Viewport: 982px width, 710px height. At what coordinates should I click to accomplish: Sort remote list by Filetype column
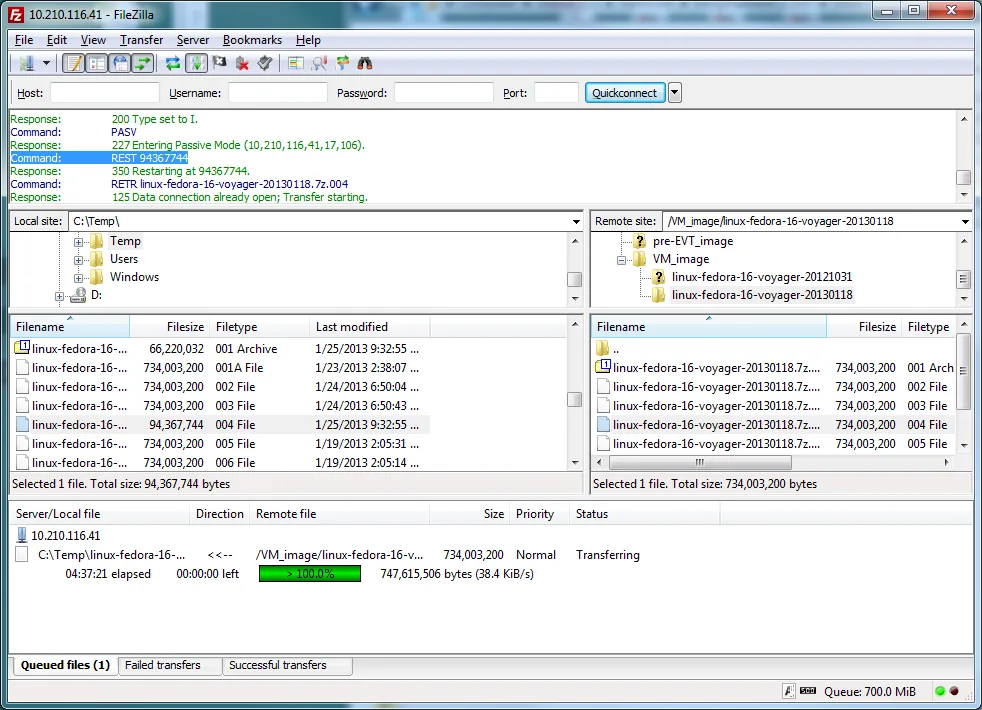[x=928, y=327]
